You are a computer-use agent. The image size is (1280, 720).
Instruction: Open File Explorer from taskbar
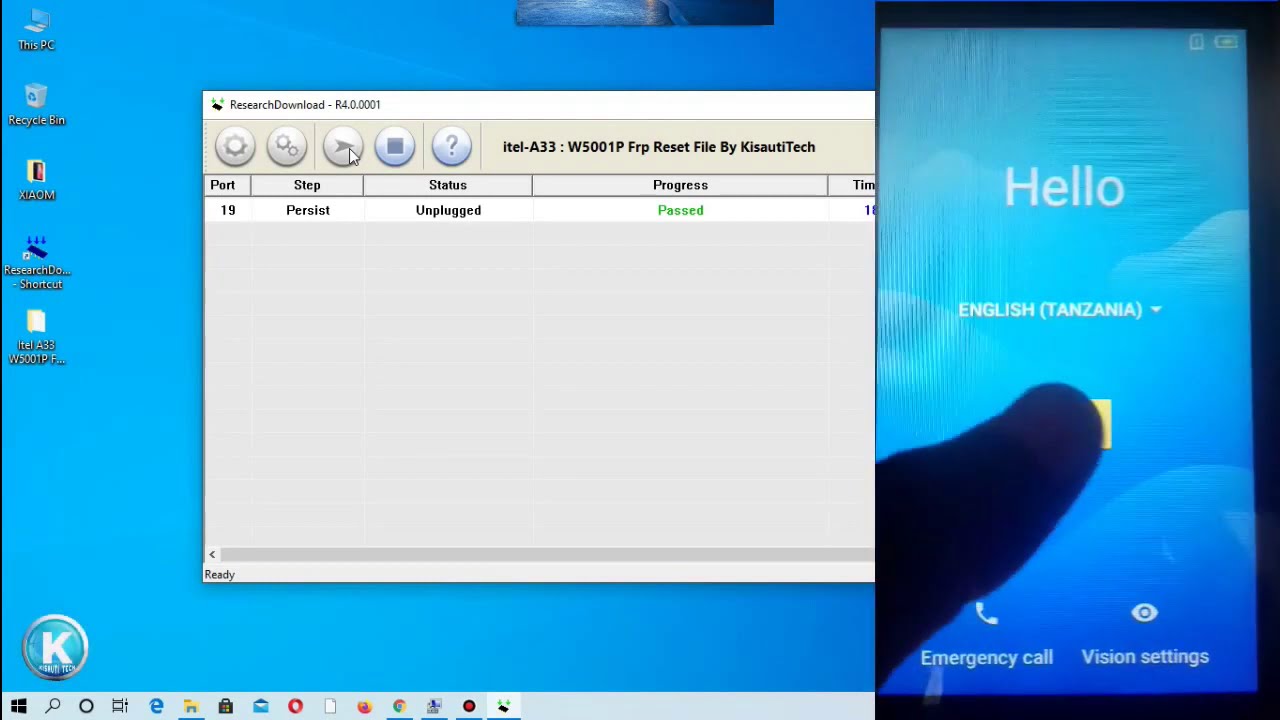pyautogui.click(x=190, y=706)
